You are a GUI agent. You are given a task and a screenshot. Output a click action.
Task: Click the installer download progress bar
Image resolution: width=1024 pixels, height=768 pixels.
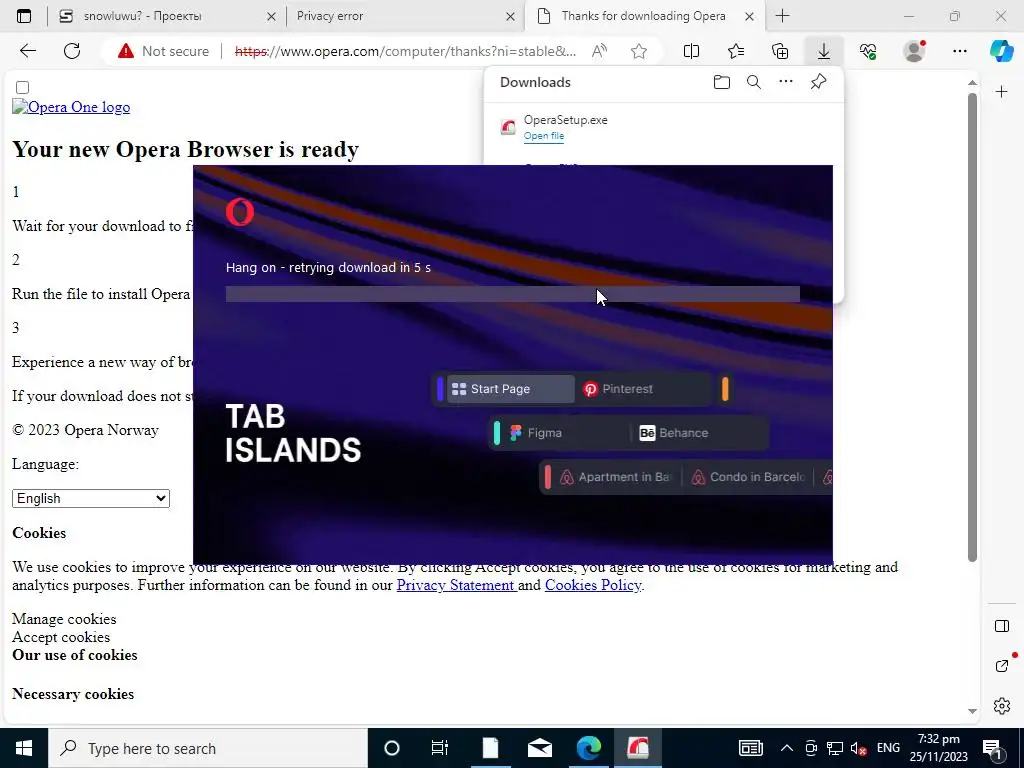(513, 294)
